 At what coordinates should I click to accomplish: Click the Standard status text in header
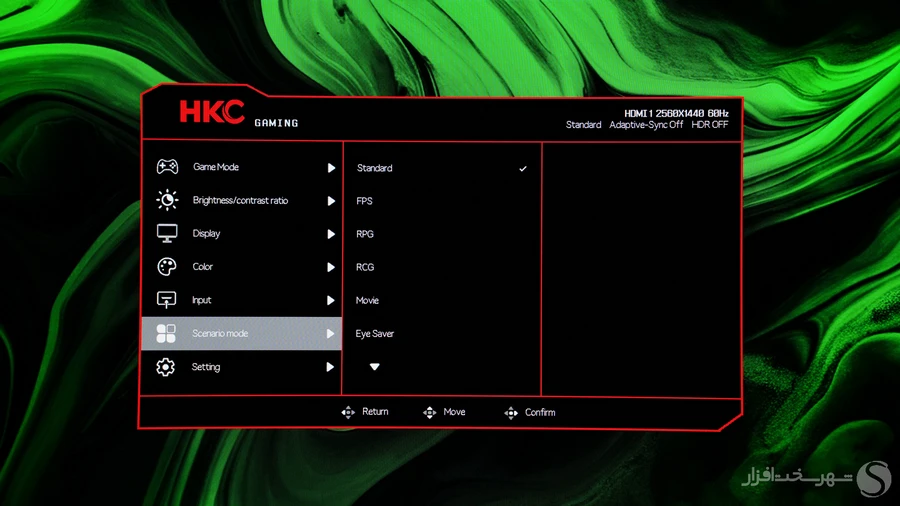click(x=584, y=124)
